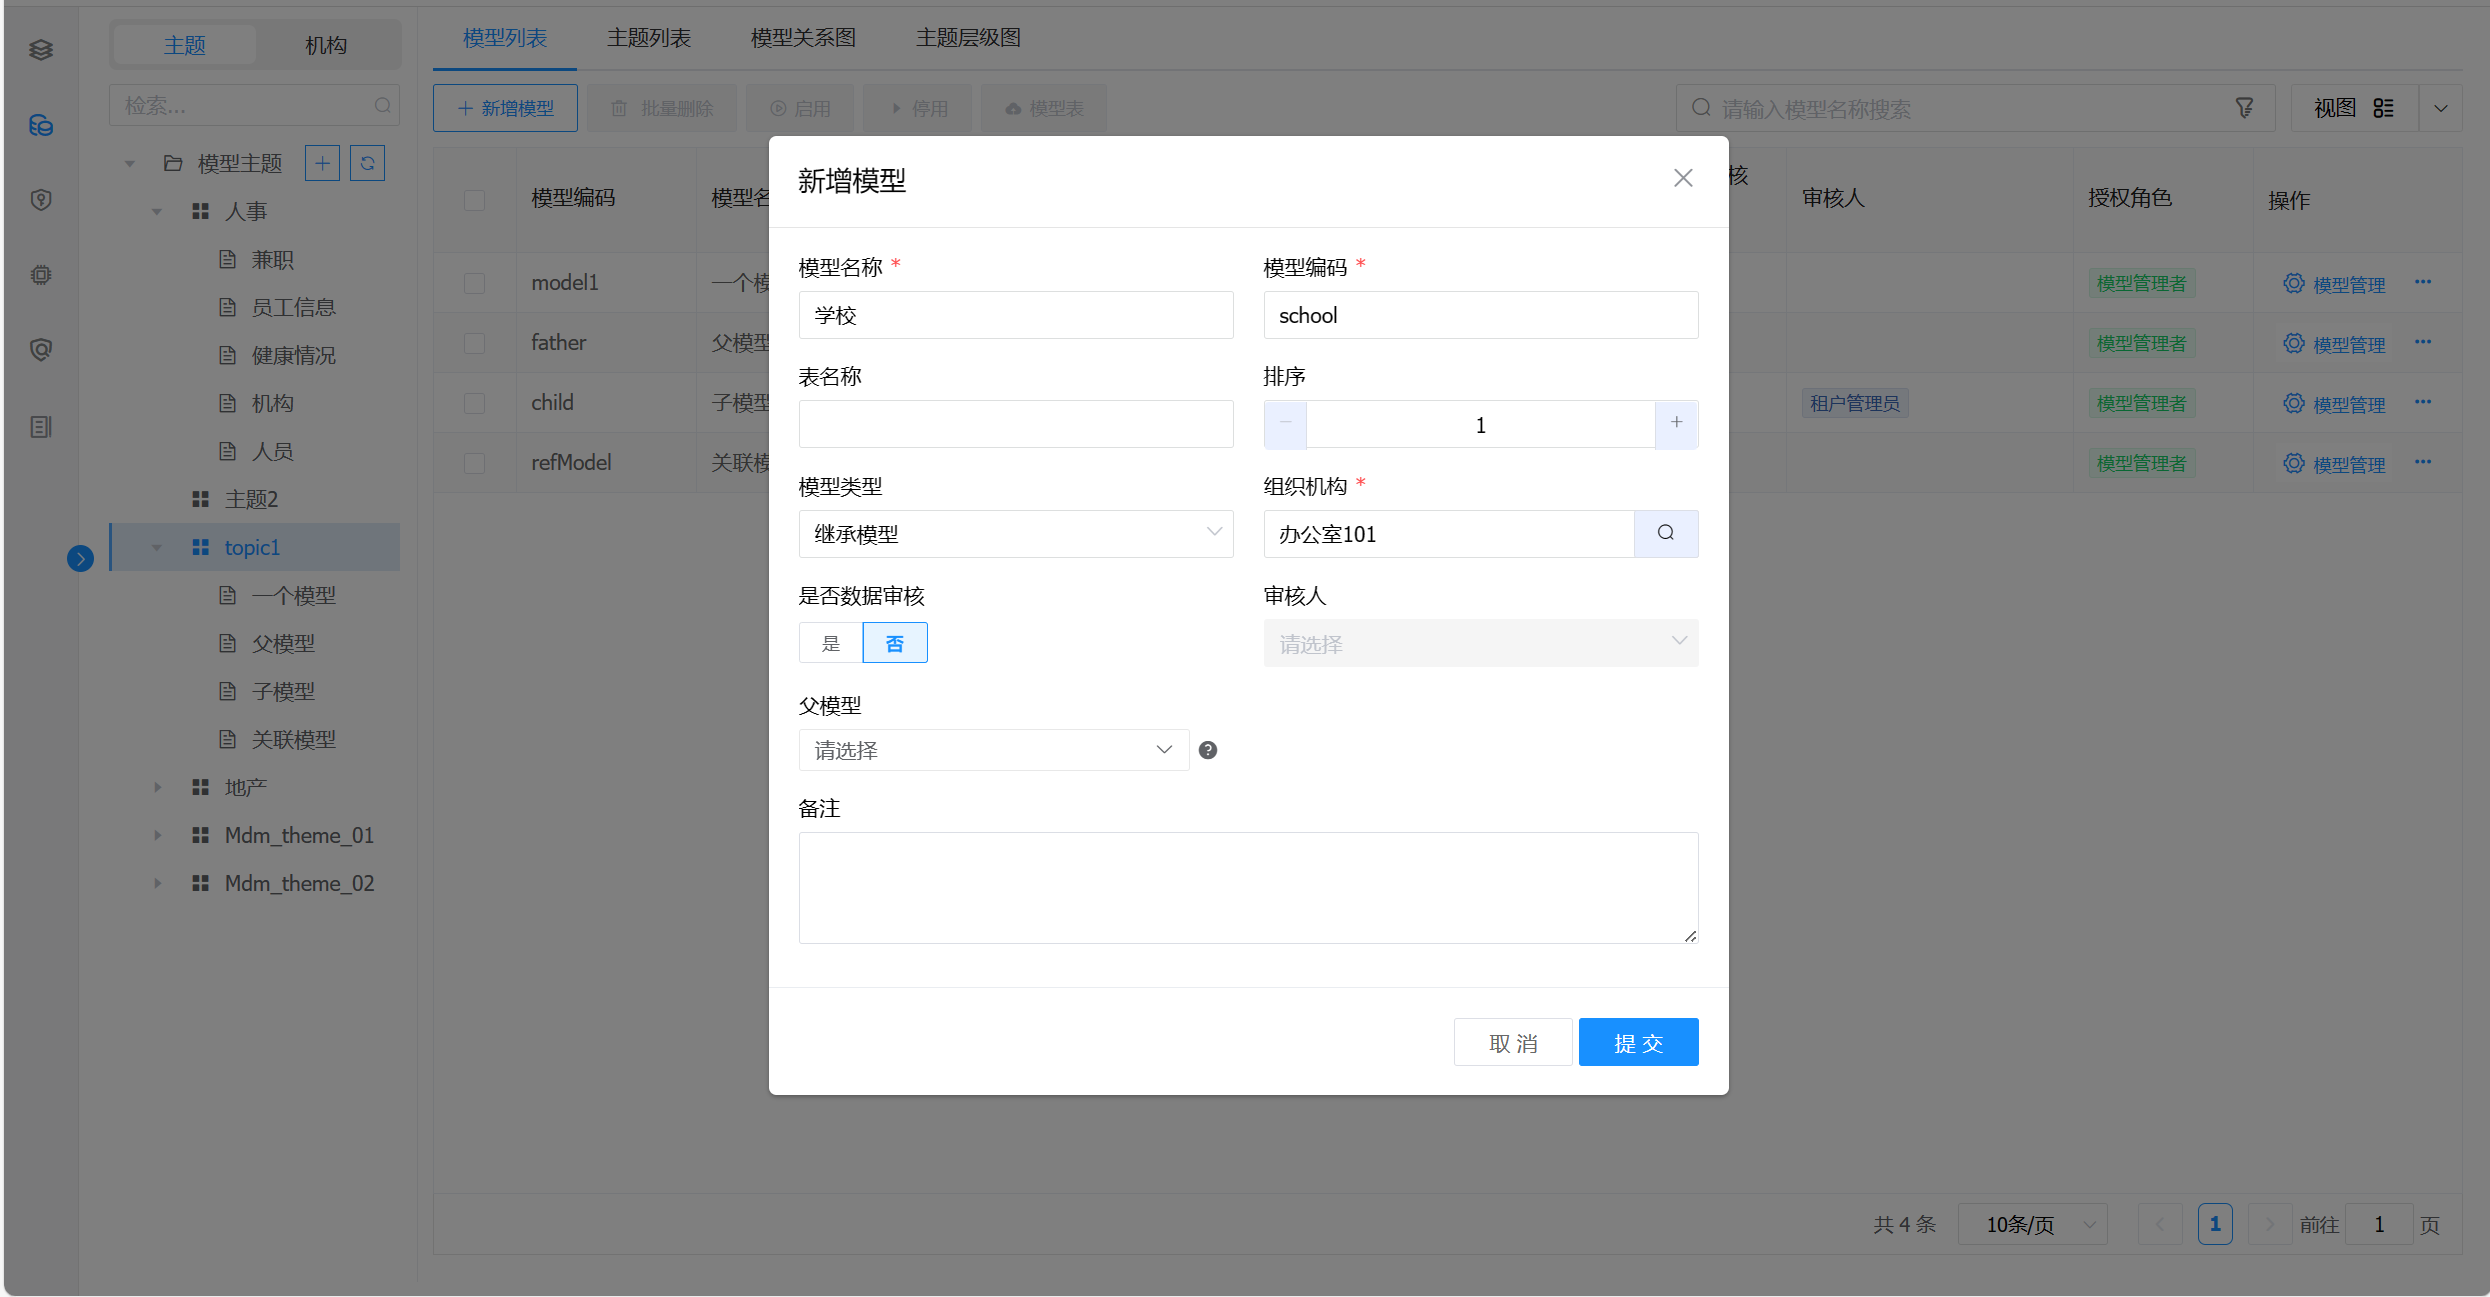Expand the sidebar with the blue arrow
The height and width of the screenshot is (1297, 2490).
click(81, 558)
